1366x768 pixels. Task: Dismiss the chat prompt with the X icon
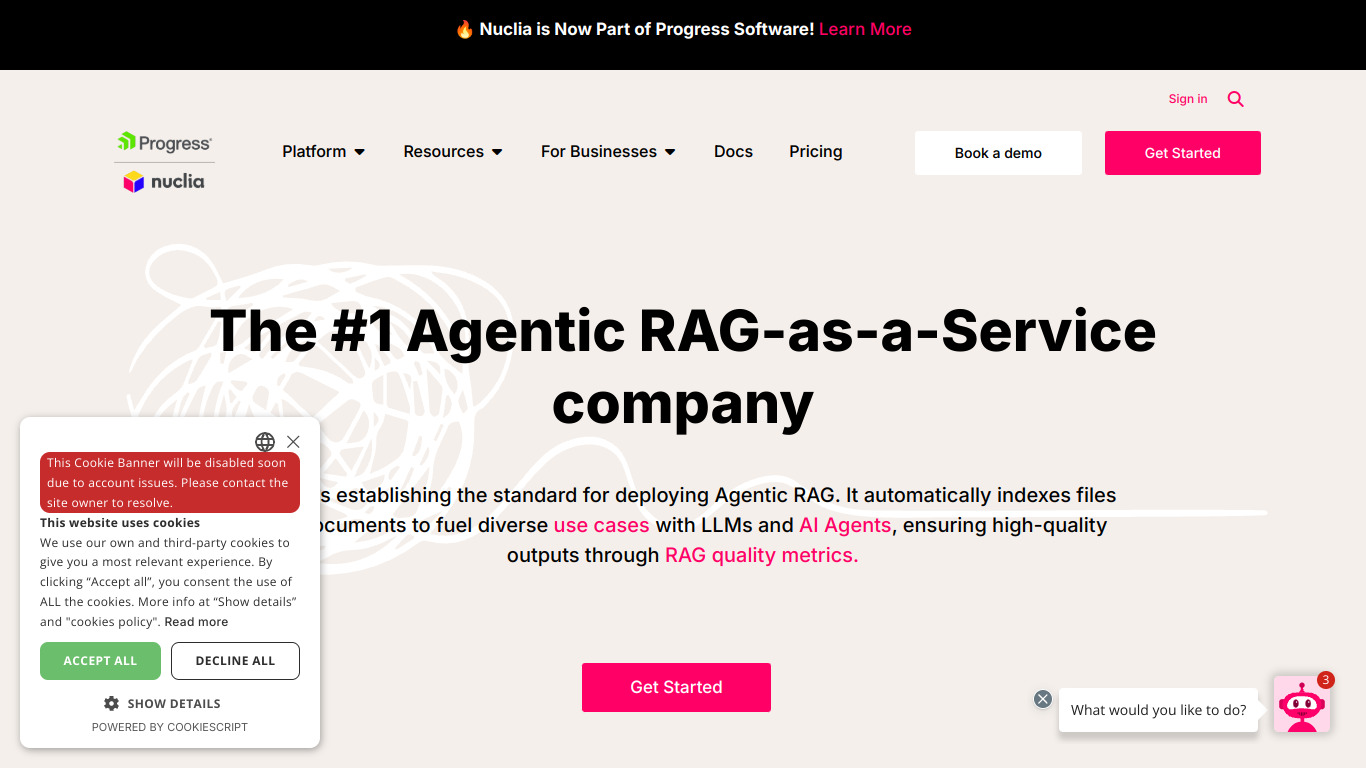click(1043, 699)
